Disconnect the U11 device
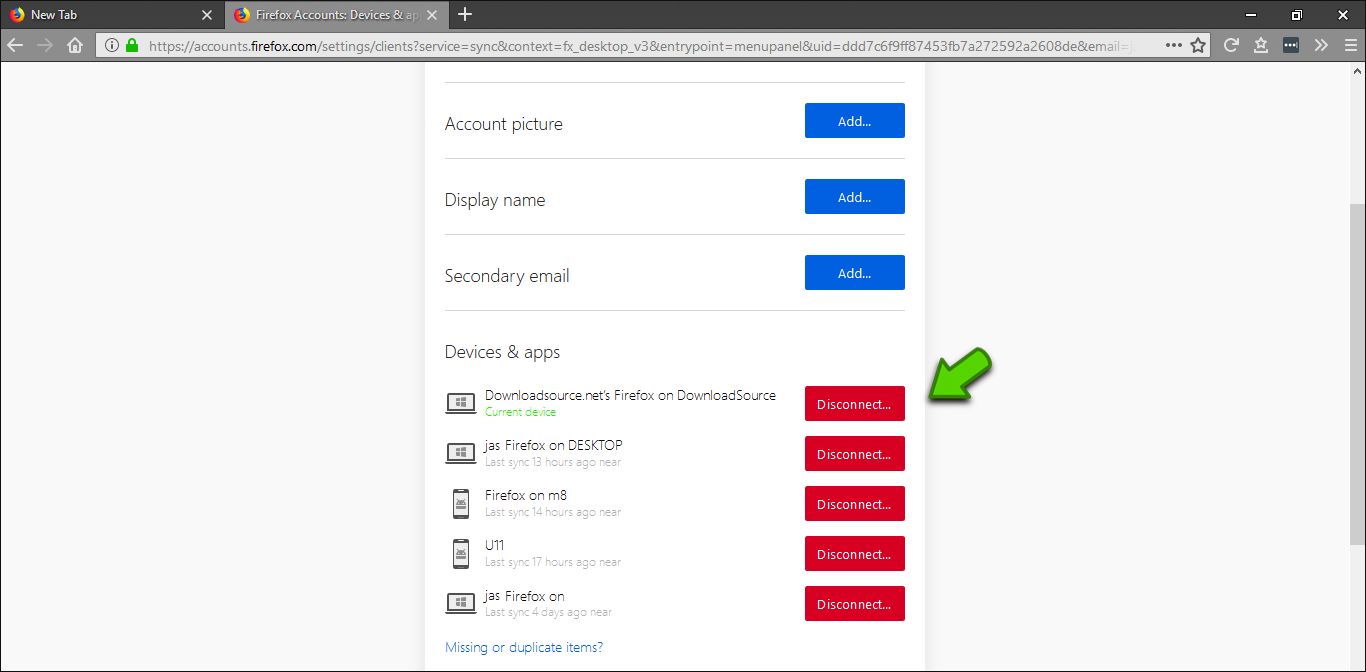Viewport: 1366px width, 672px height. point(855,554)
